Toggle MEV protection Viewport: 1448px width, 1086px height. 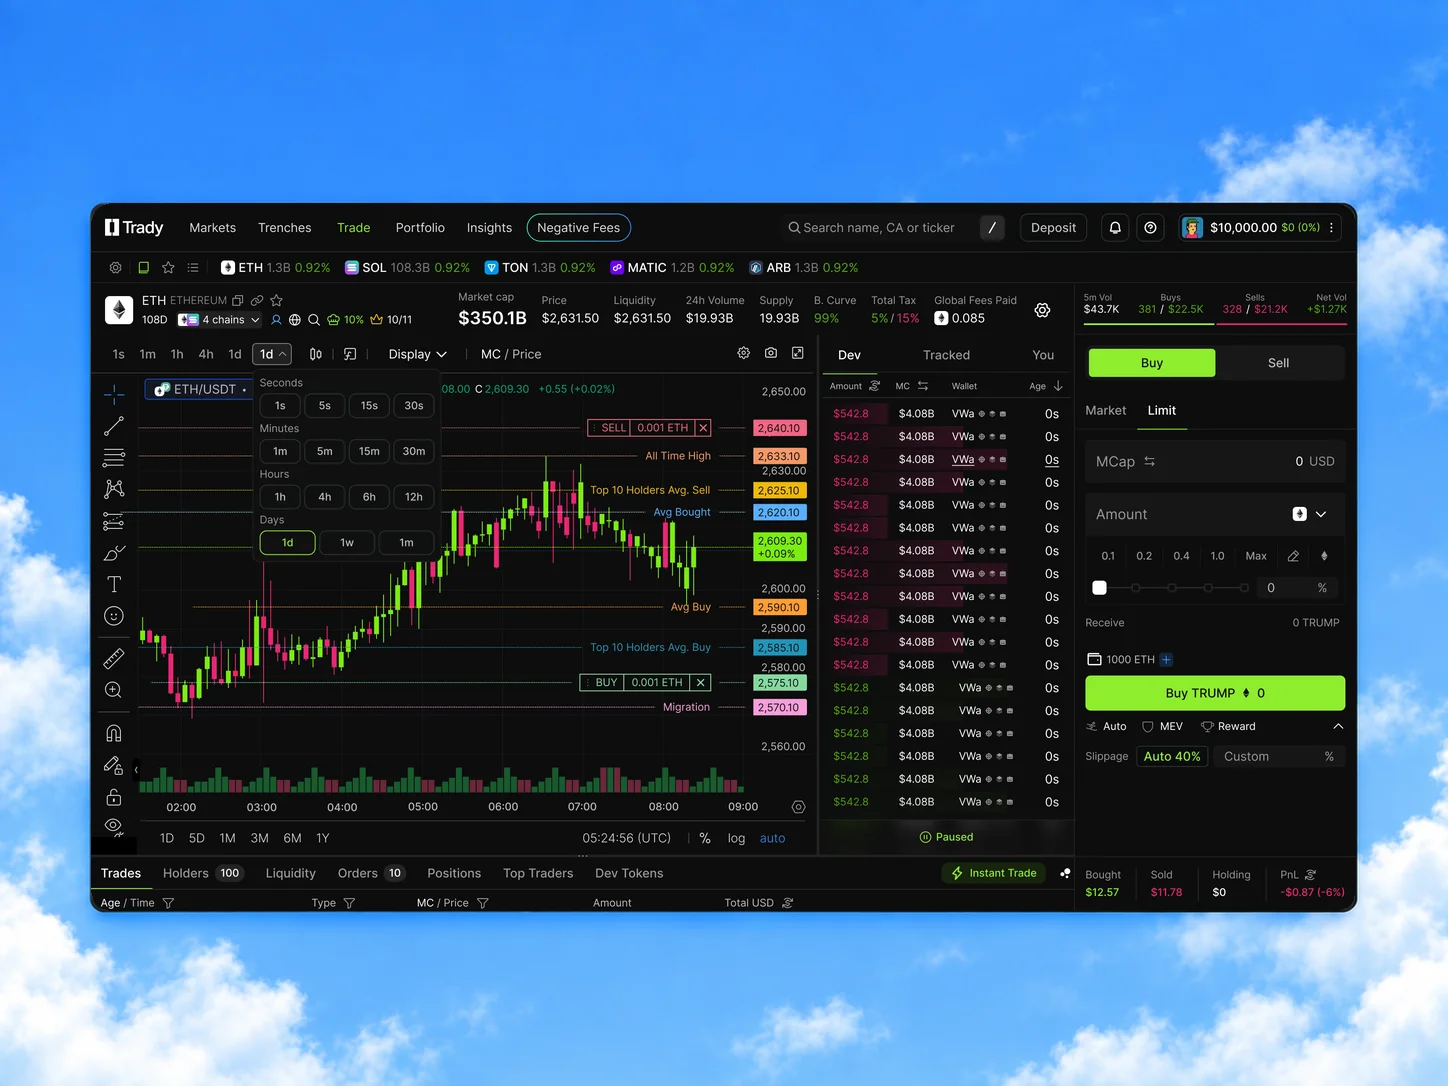coord(1162,727)
